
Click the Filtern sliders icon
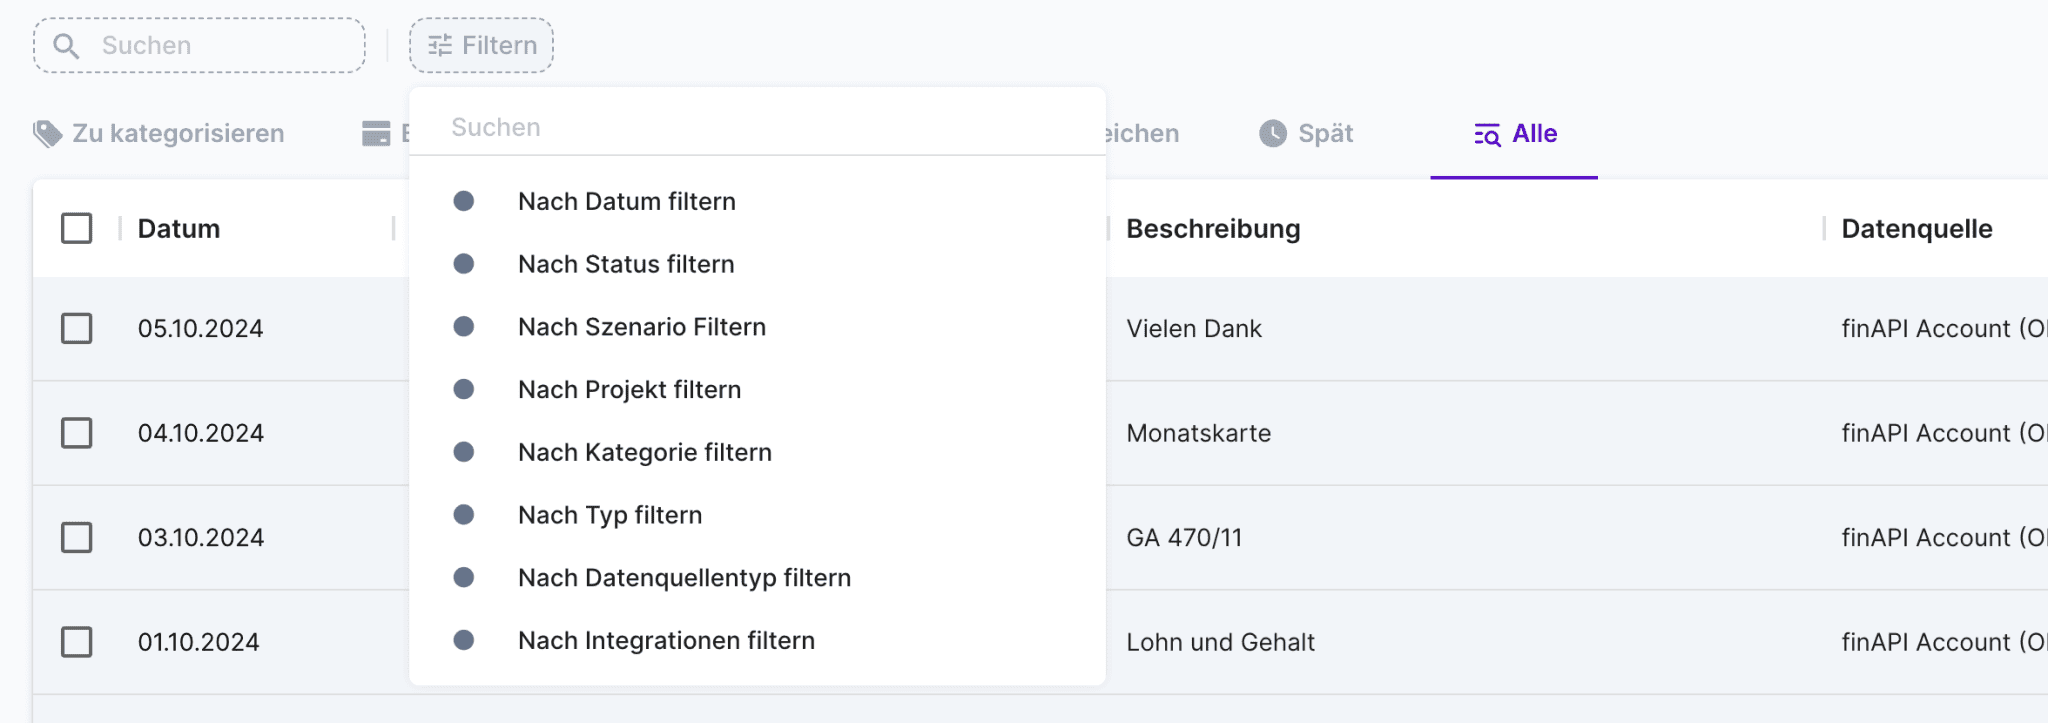[440, 46]
